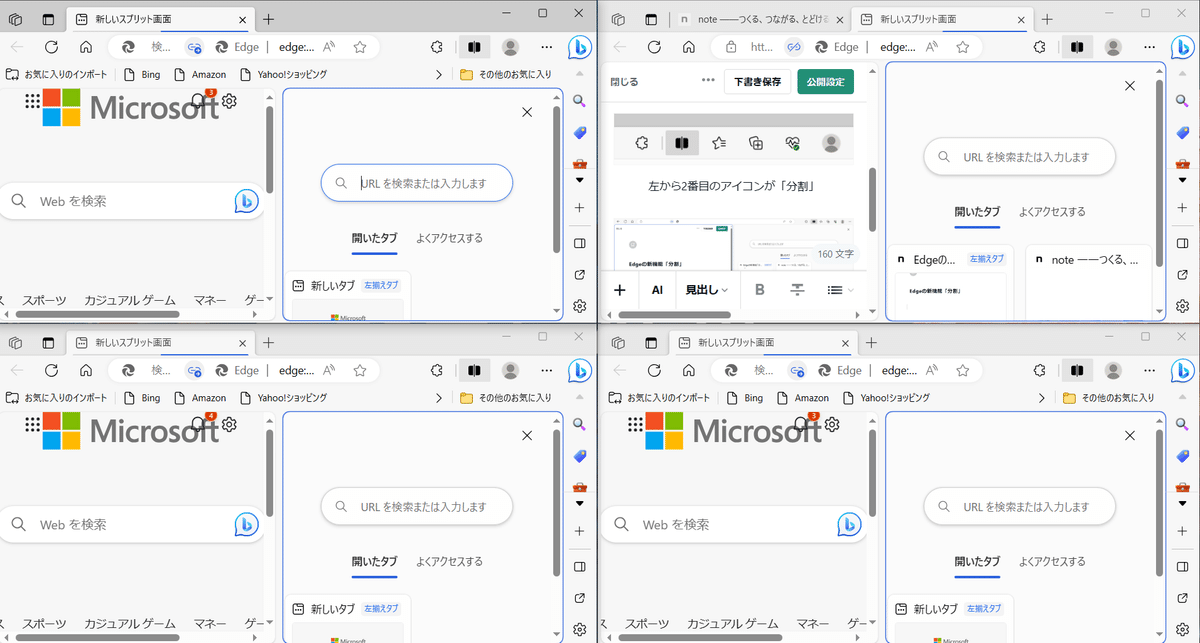Image resolution: width=1200 pixels, height=643 pixels.
Task: Switch to the note tab in top-right window
Action: pyautogui.click(x=759, y=19)
